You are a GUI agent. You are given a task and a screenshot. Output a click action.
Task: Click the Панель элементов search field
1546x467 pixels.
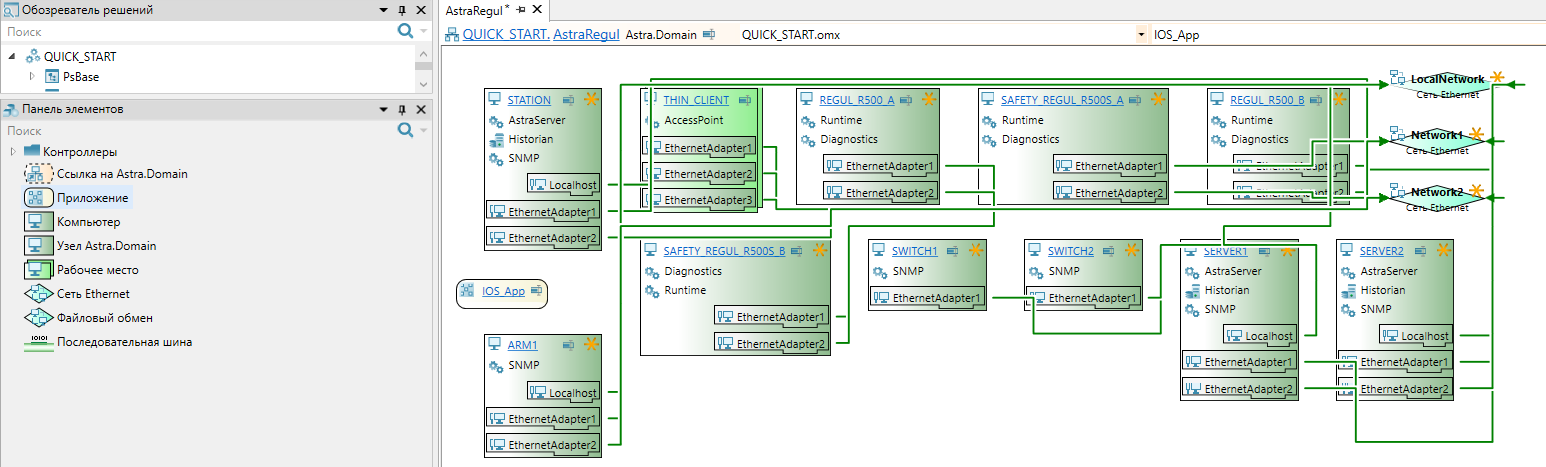coord(200,130)
